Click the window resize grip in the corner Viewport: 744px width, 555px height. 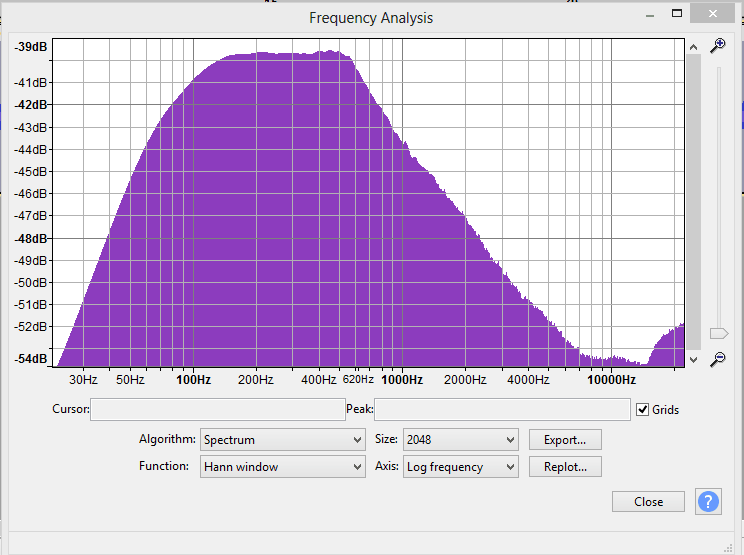click(727, 548)
